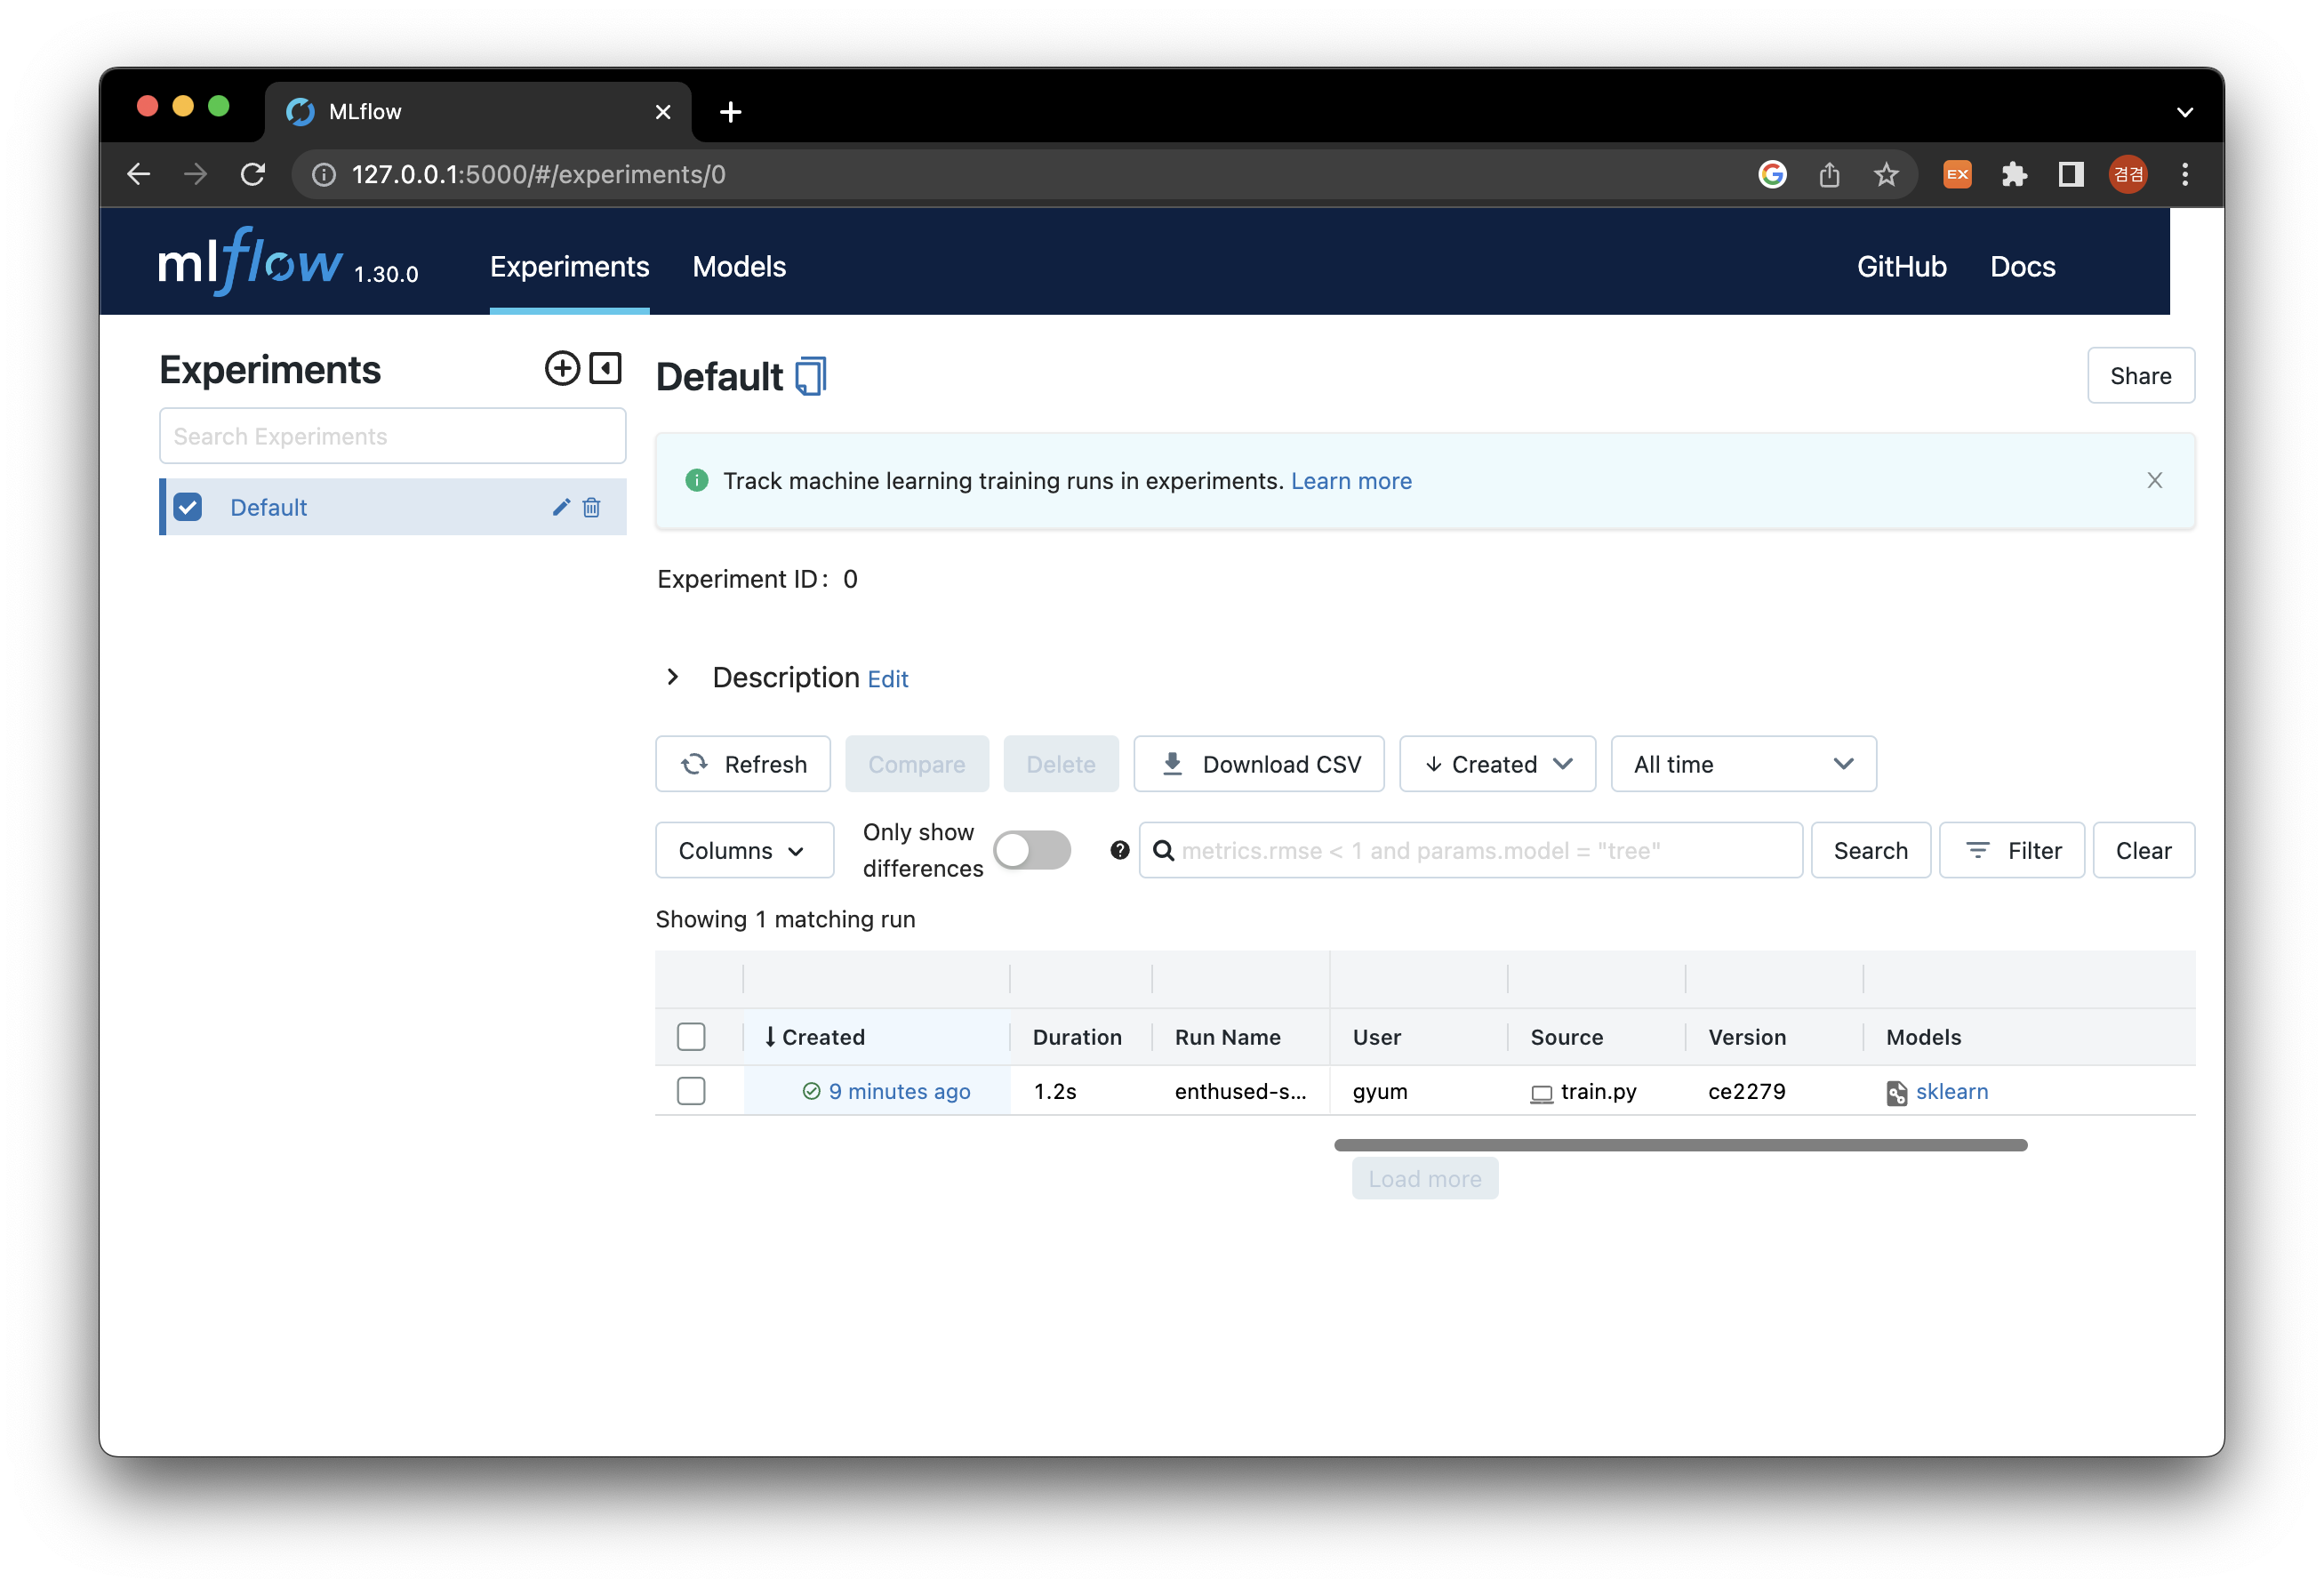The height and width of the screenshot is (1588, 2324).
Task: Click the trash icon to delete Default
Action: click(592, 508)
